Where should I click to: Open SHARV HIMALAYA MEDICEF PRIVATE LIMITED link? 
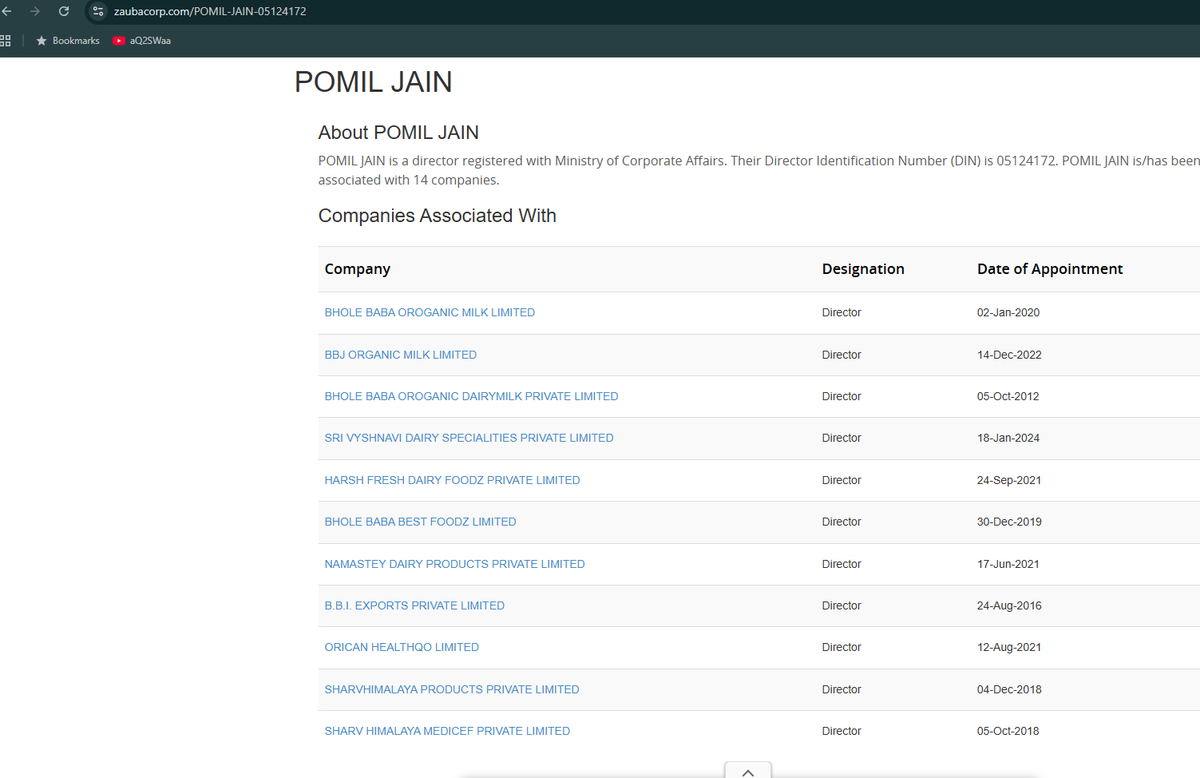click(447, 731)
